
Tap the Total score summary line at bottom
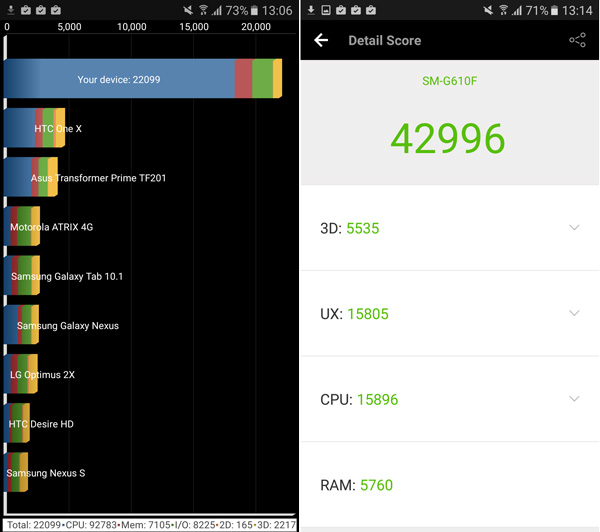click(151, 525)
